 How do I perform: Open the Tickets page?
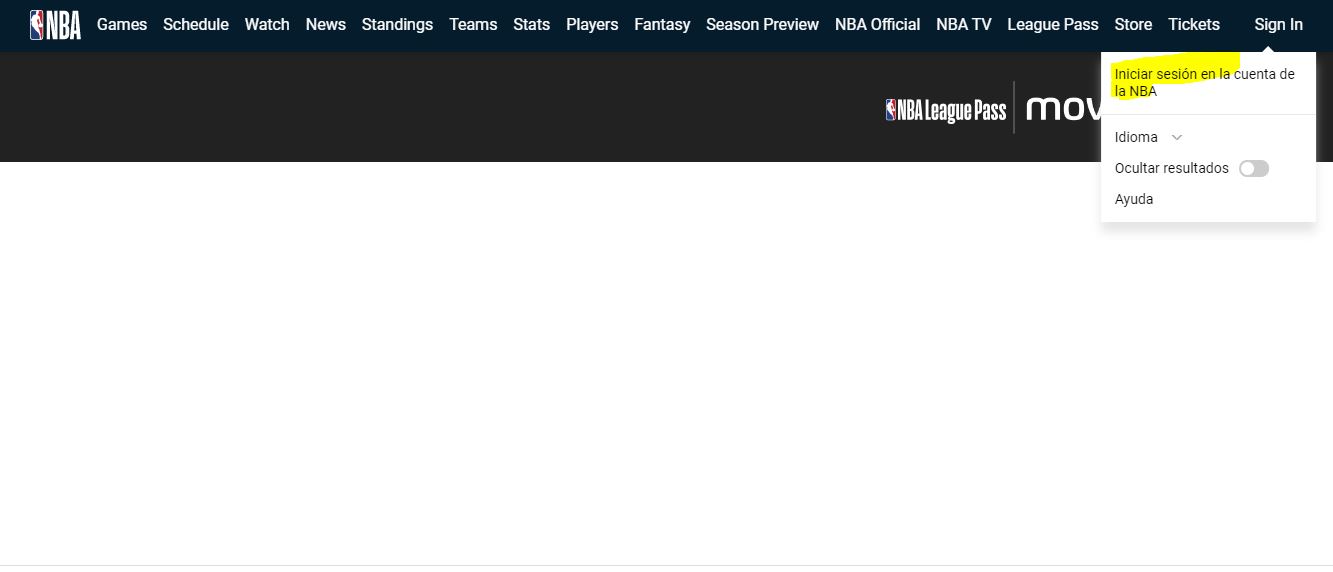1194,25
